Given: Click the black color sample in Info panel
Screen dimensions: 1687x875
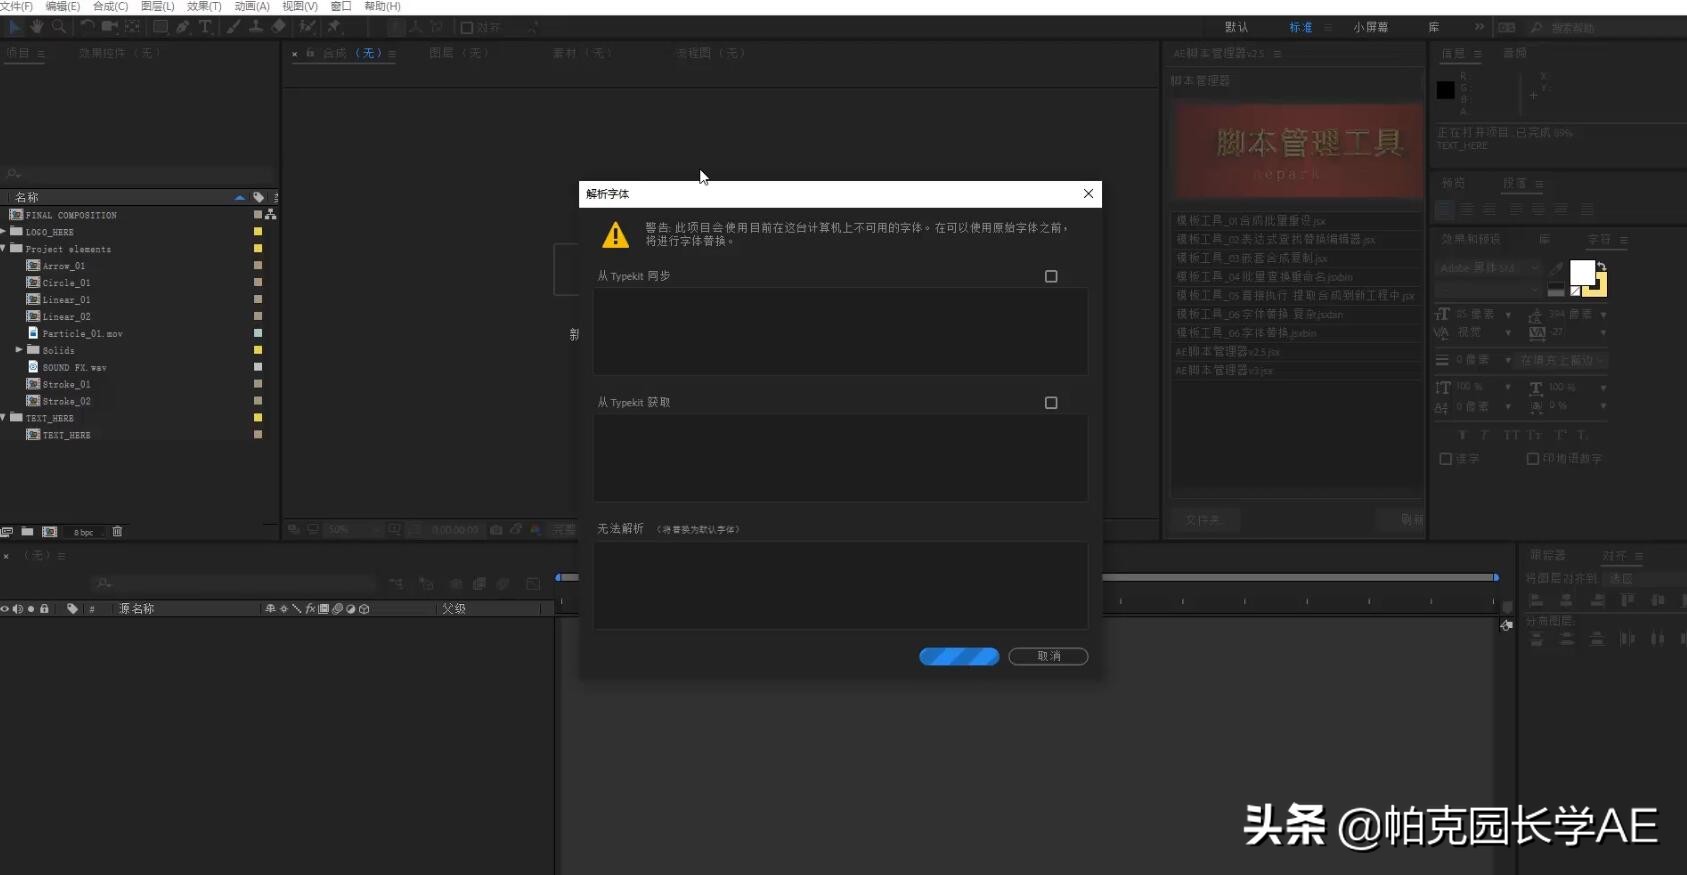Looking at the screenshot, I should point(1446,90).
